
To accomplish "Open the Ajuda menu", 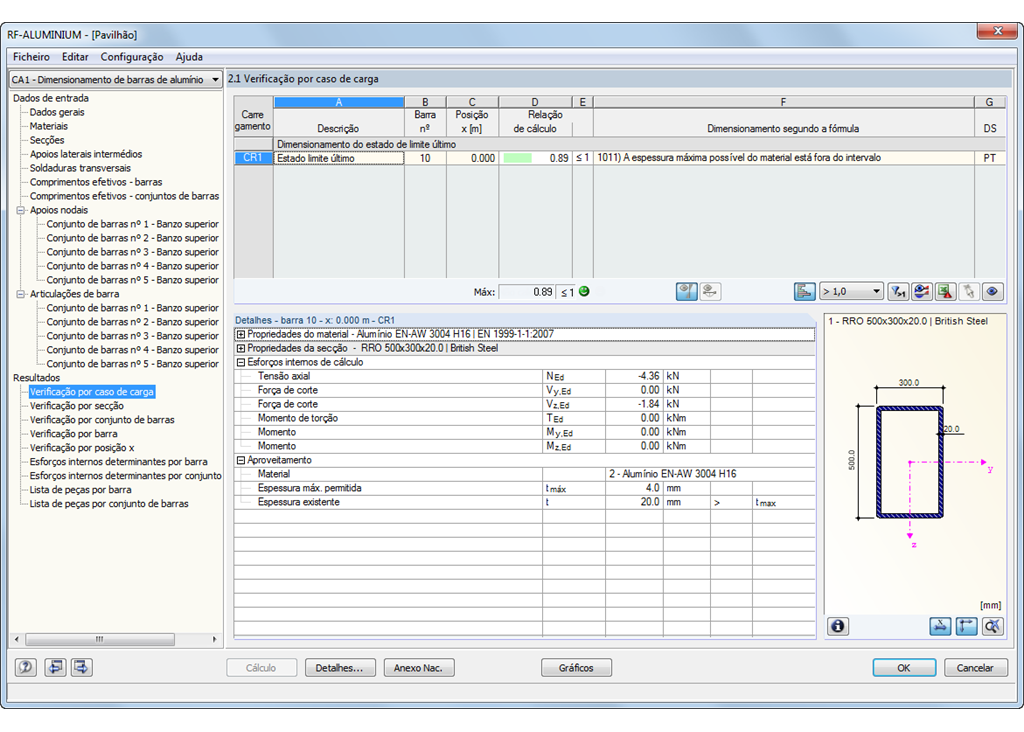I will [x=189, y=57].
